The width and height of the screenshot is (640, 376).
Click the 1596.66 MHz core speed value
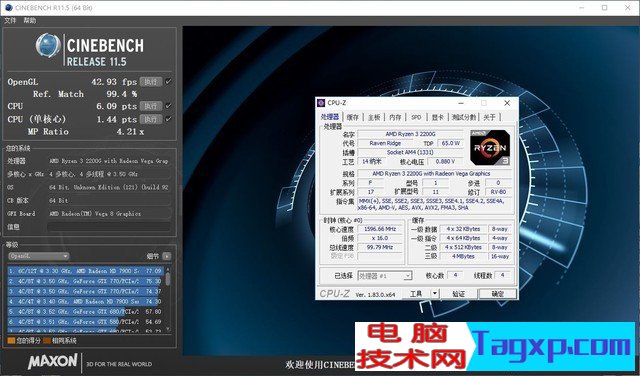coord(380,229)
